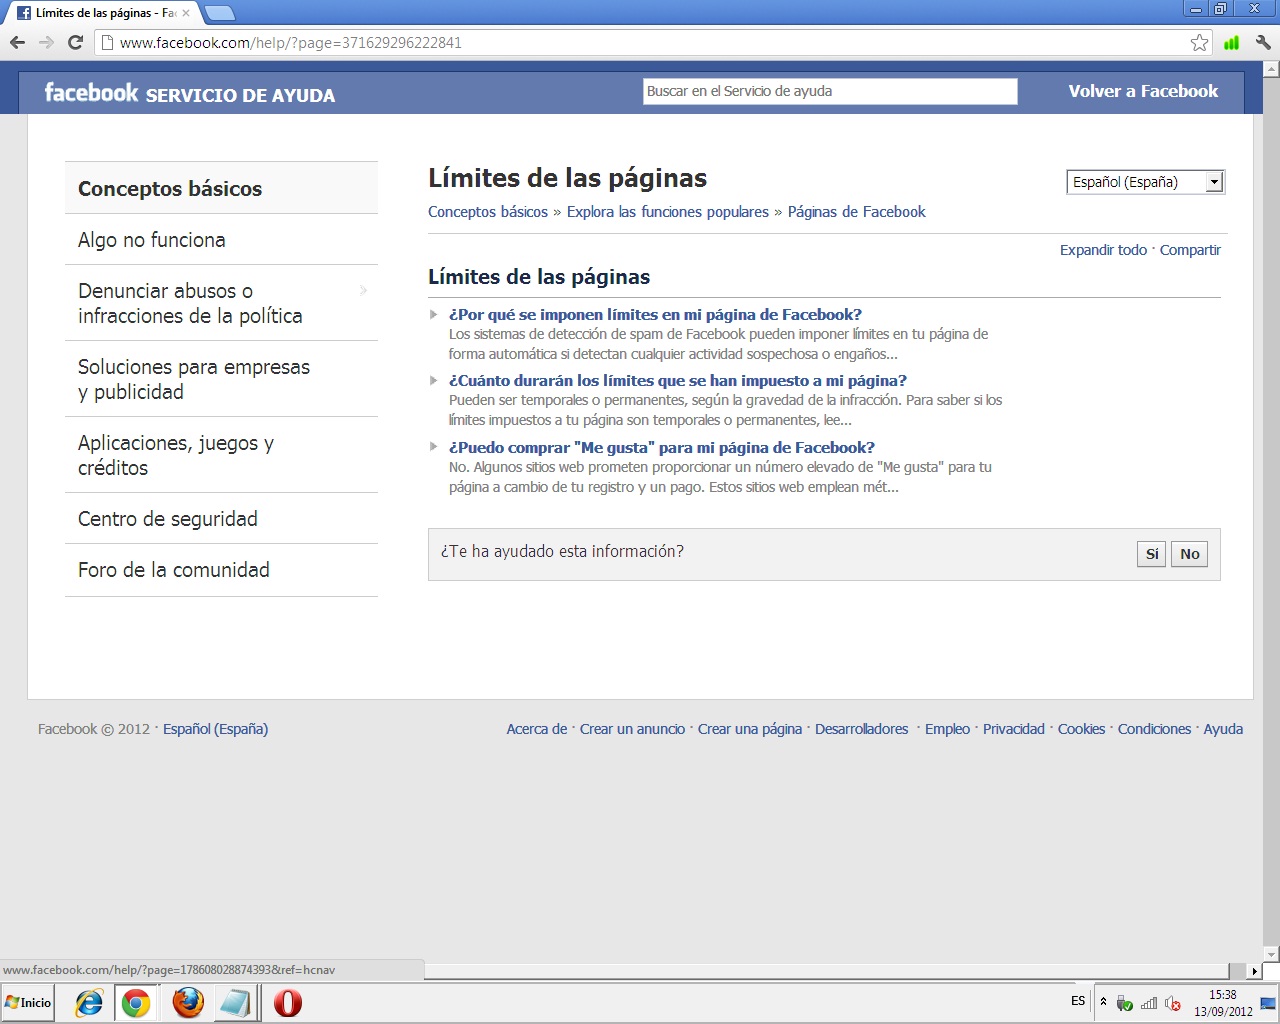
Task: Open 'Denunciar abusos o infracciones de la política'
Action: pyautogui.click(x=221, y=303)
